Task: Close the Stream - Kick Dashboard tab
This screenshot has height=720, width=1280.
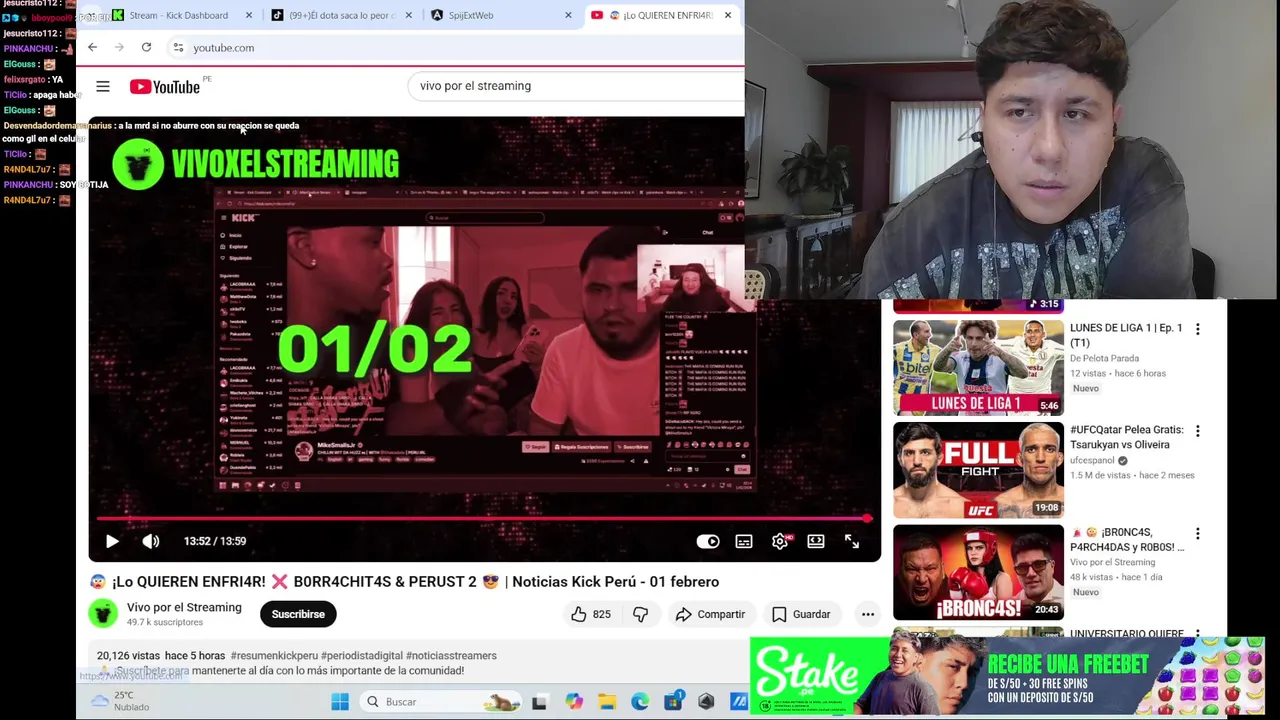Action: pos(249,15)
